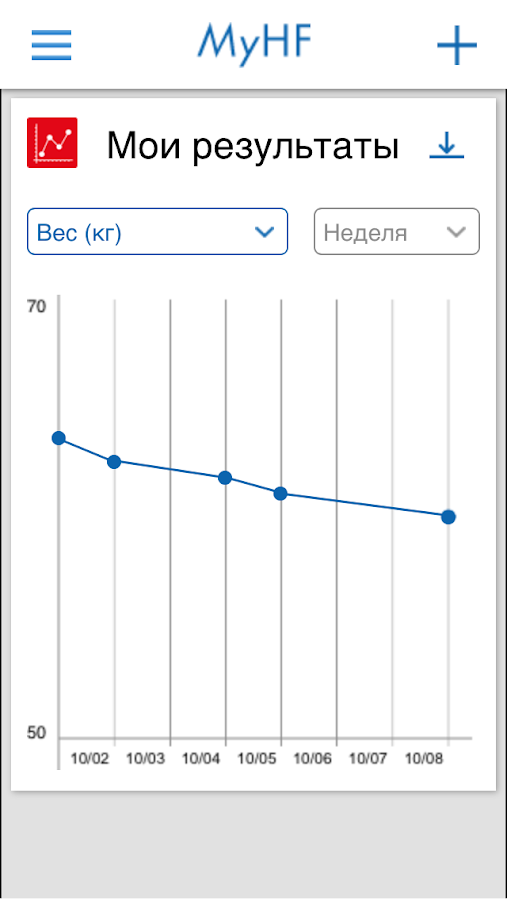Select the data point at 10/08
The image size is (507, 900).
[448, 517]
